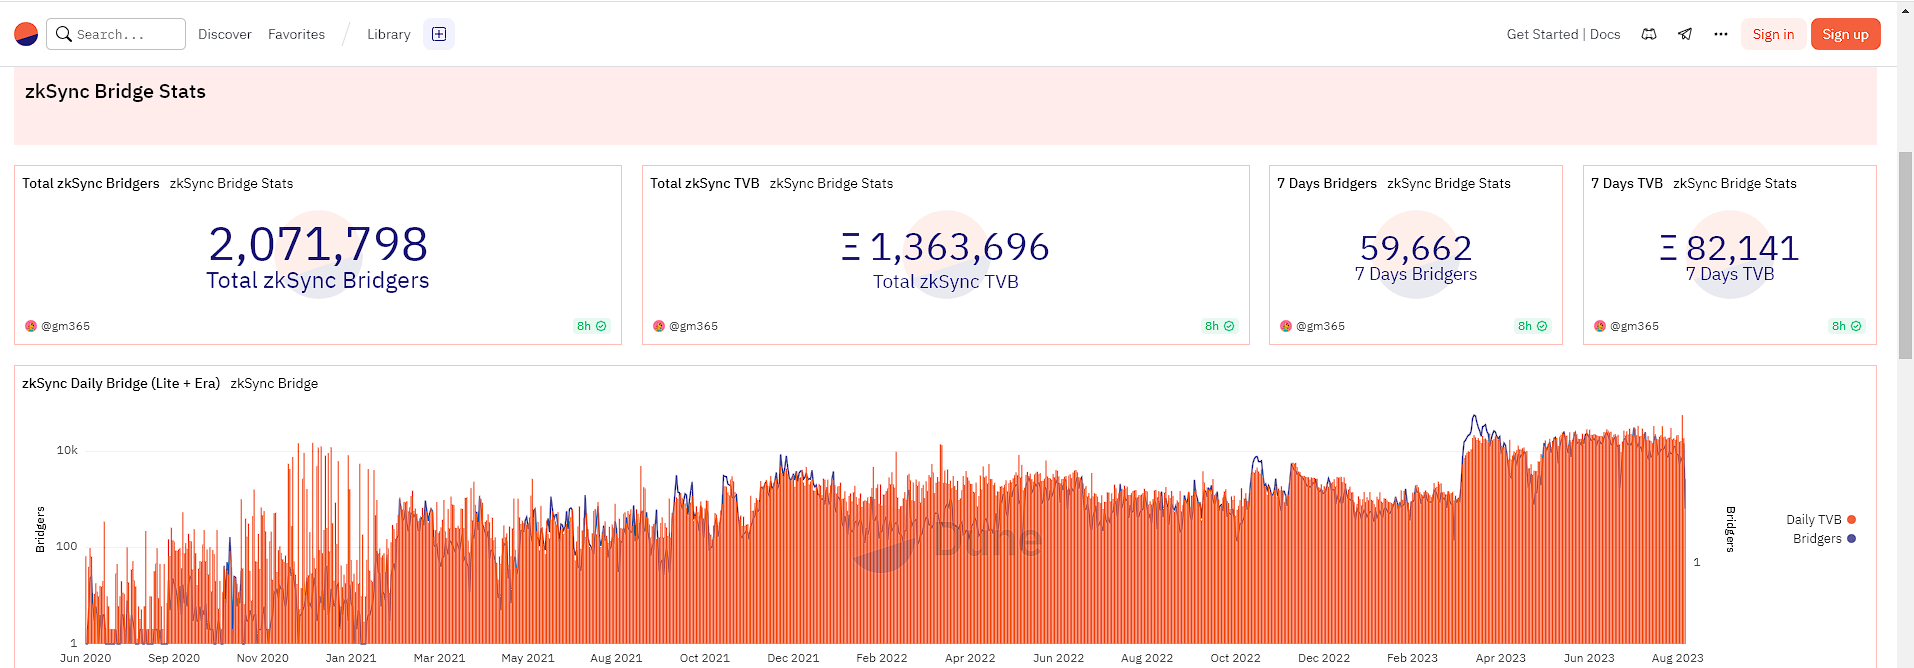Open the Discord icon link
Screen dimensions: 1914x668
(1649, 34)
